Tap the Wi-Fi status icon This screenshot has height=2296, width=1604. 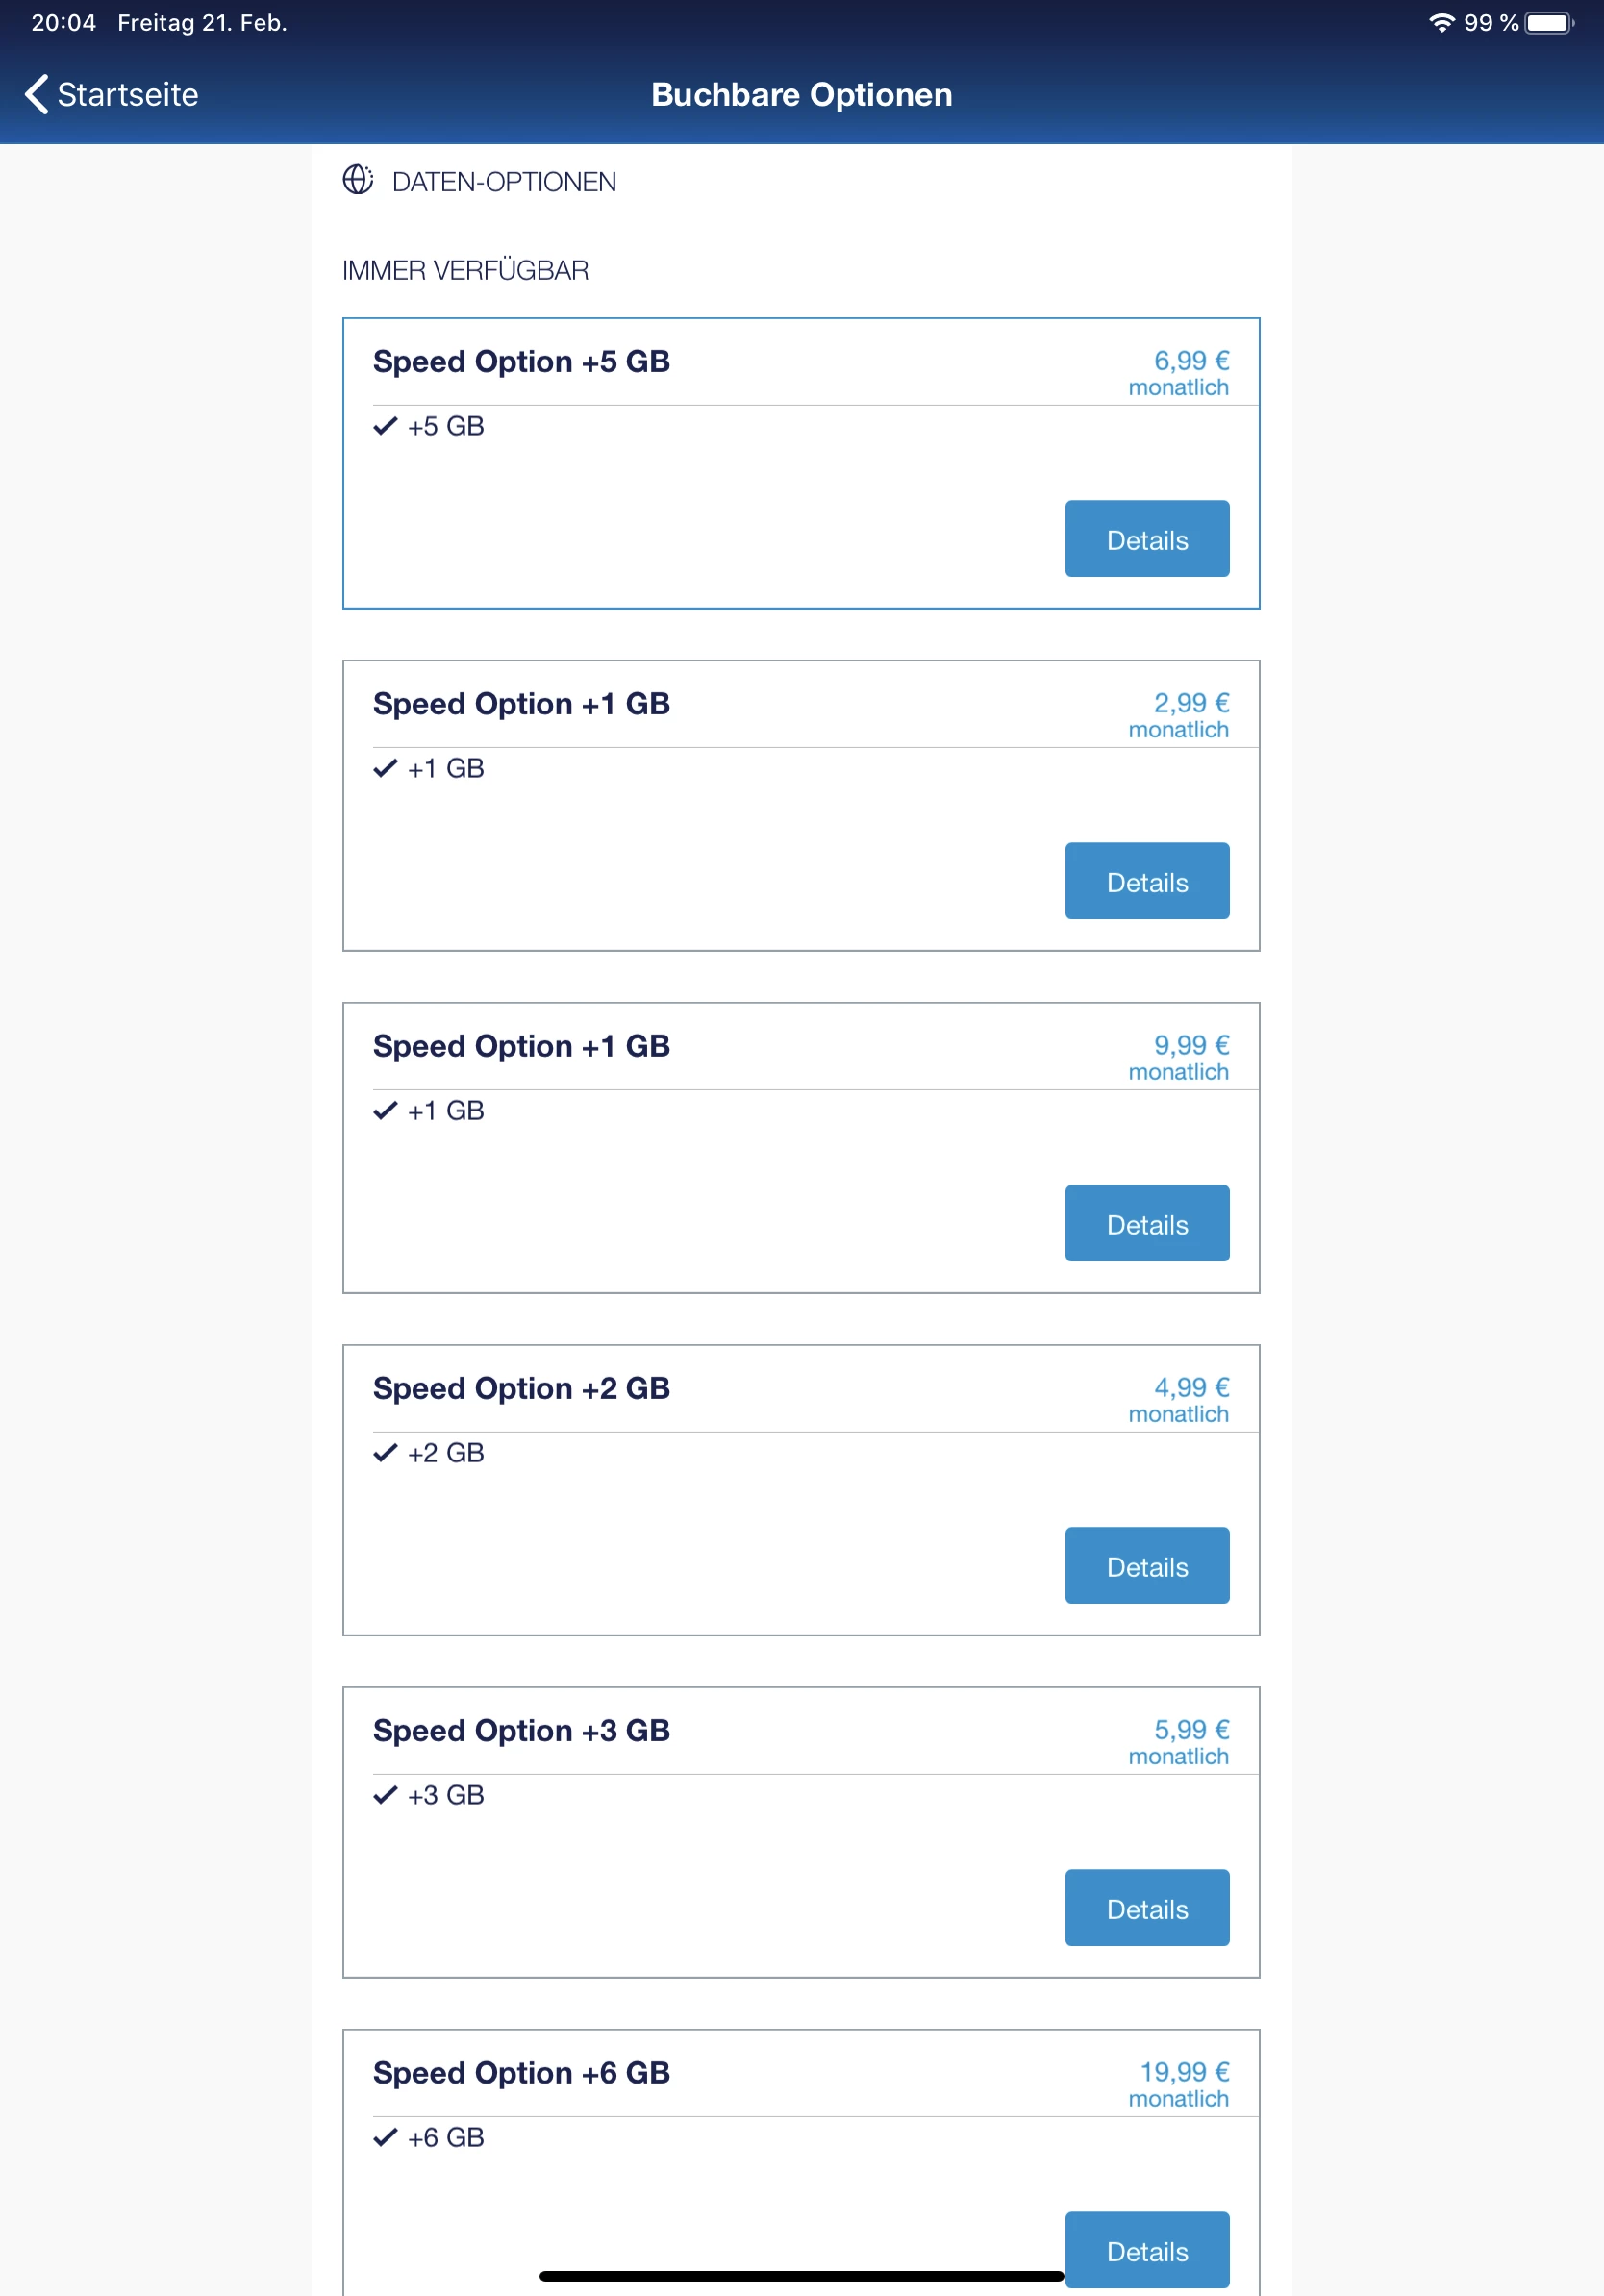[1440, 23]
